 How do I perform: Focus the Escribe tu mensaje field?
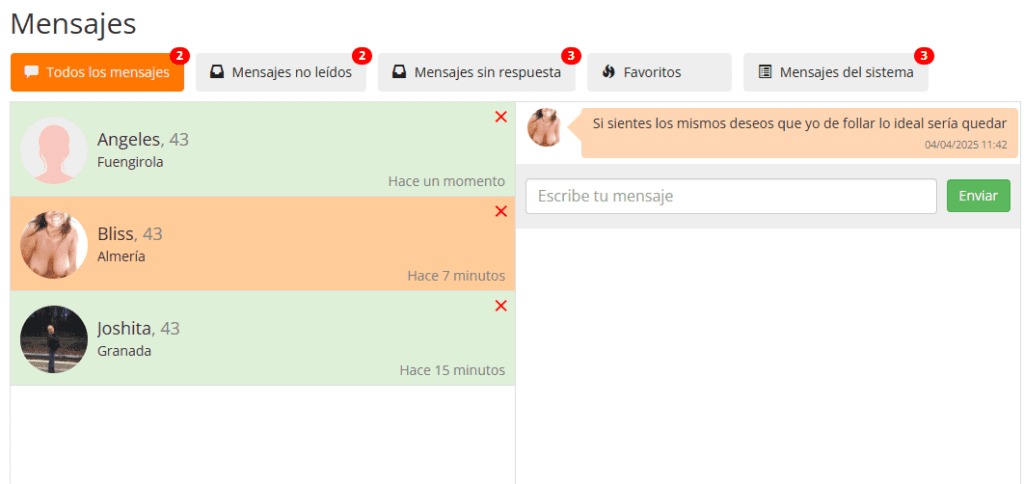(731, 196)
